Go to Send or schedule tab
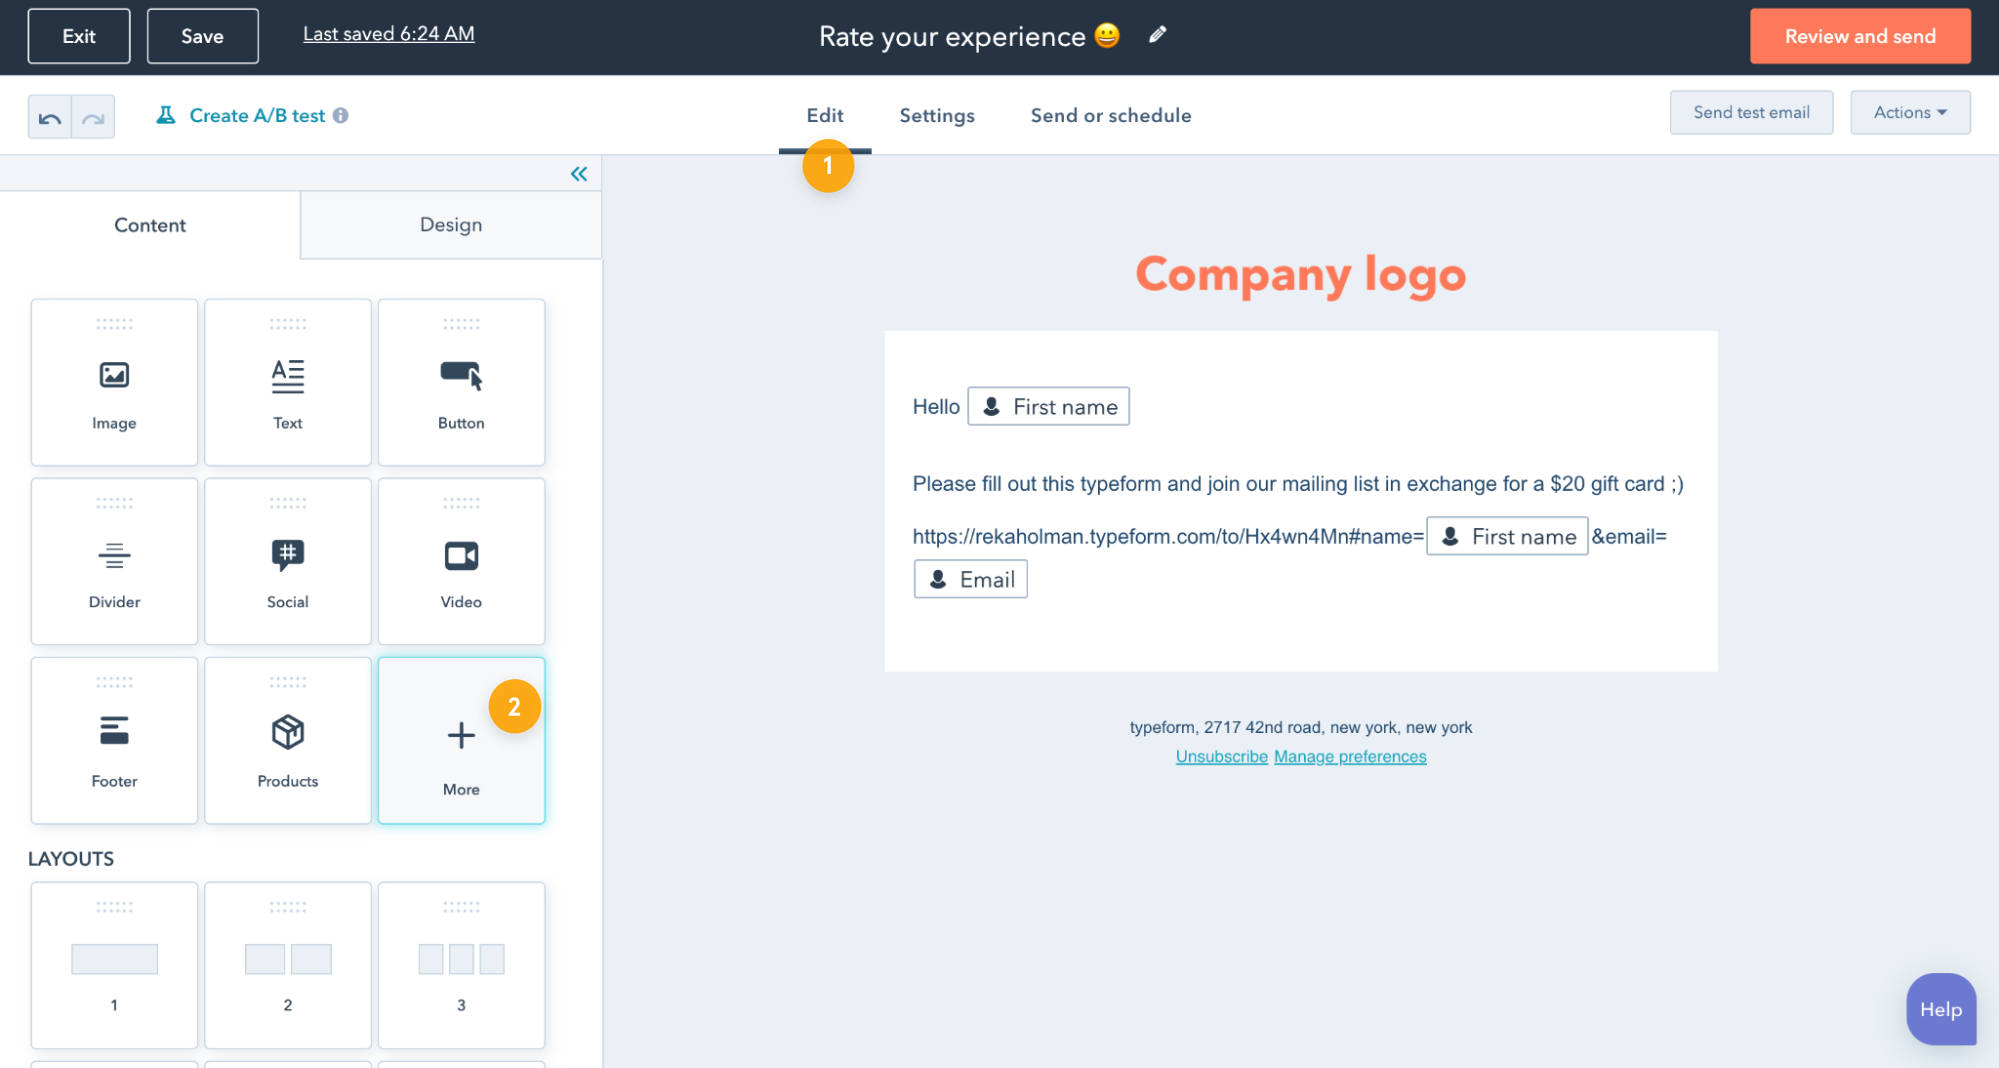The width and height of the screenshot is (1999, 1068). (x=1110, y=115)
